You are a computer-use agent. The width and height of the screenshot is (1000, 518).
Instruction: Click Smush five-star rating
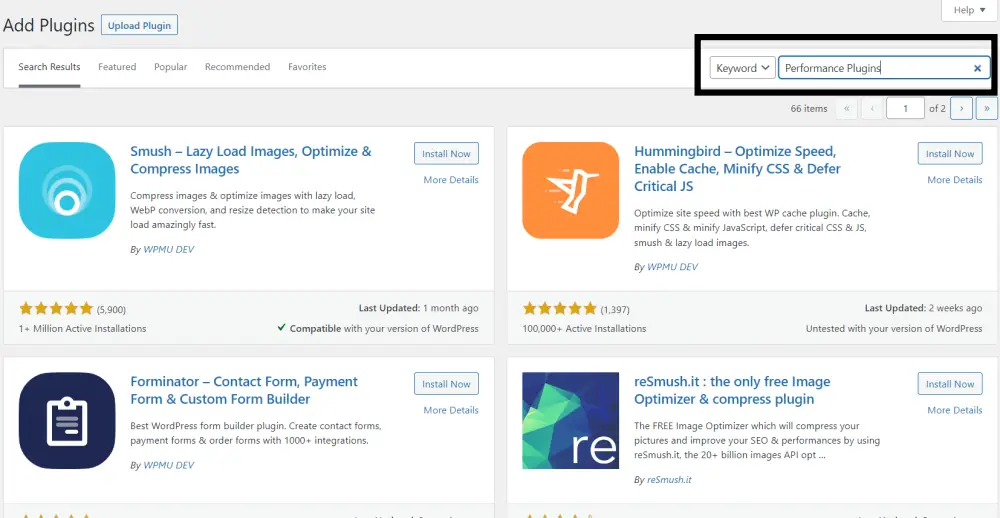click(56, 309)
